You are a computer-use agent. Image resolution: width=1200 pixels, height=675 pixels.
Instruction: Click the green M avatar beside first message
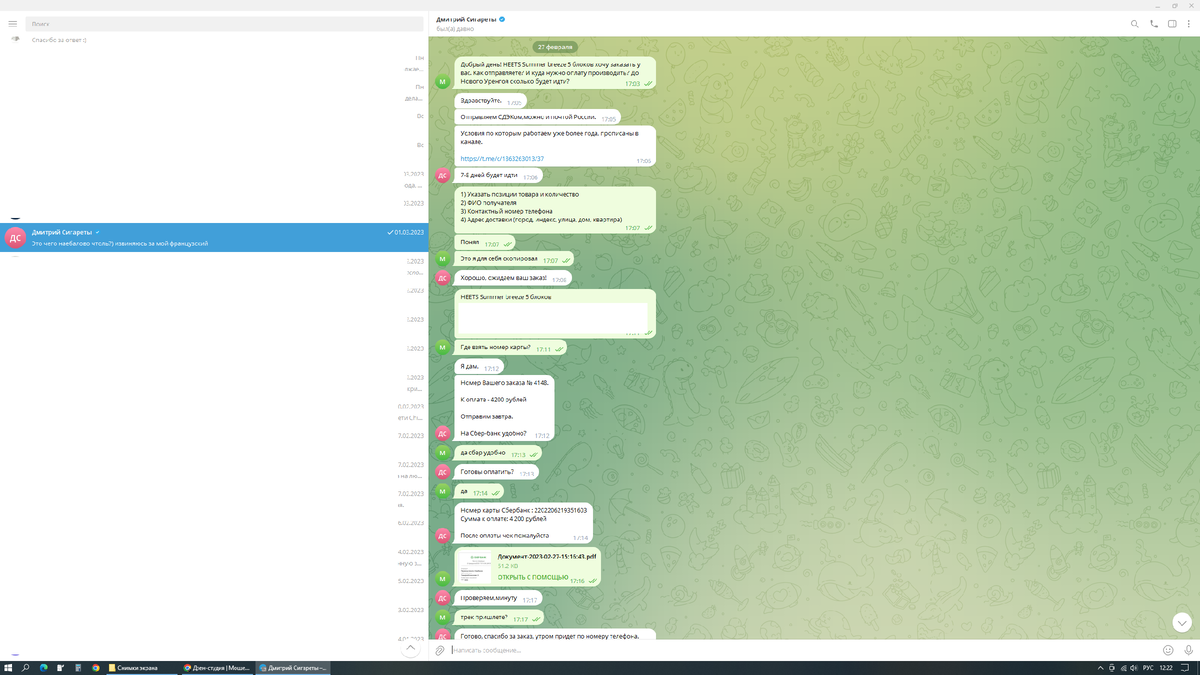(x=442, y=81)
